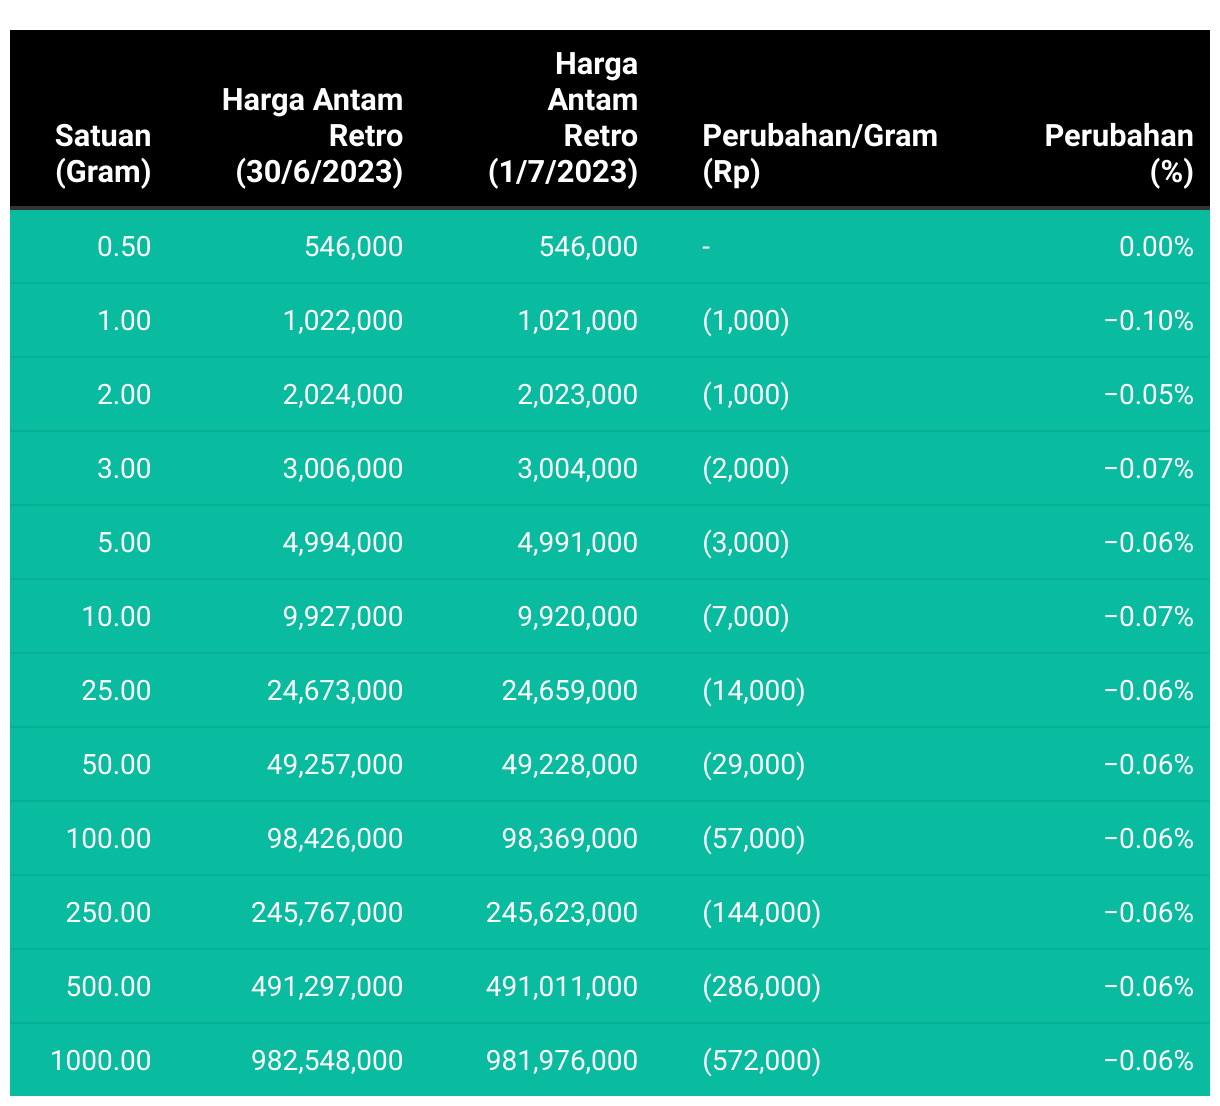Click the price 49,228,000
Image resolution: width=1220 pixels, height=1106 pixels.
pos(570,765)
